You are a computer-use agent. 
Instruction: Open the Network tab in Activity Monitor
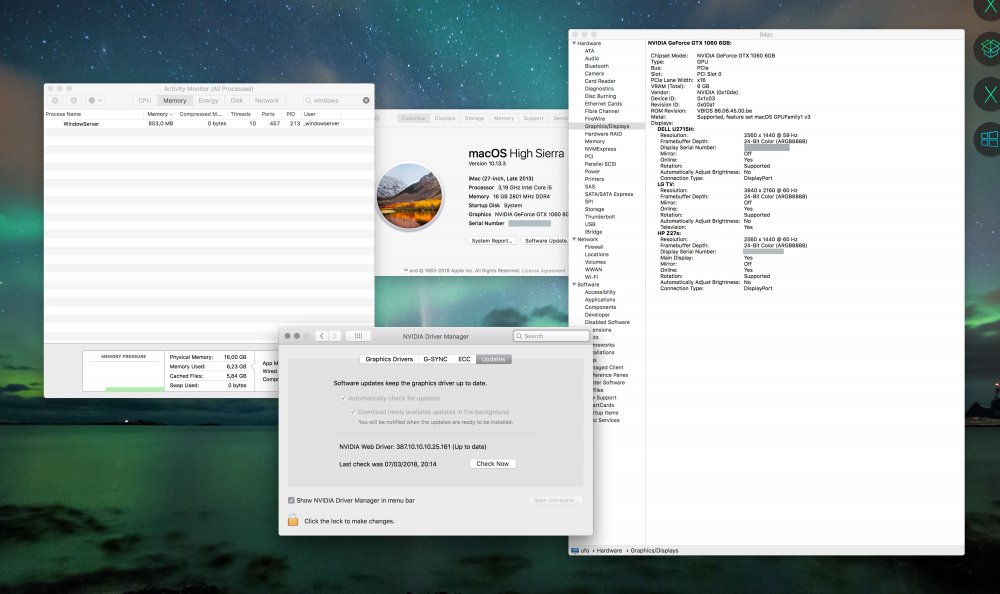tap(267, 100)
